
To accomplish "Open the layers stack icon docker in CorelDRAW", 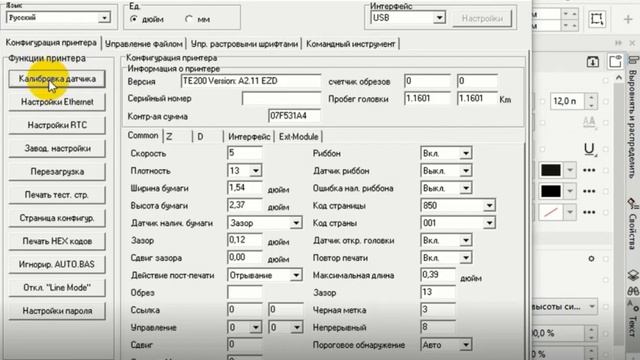I will click(x=633, y=275).
